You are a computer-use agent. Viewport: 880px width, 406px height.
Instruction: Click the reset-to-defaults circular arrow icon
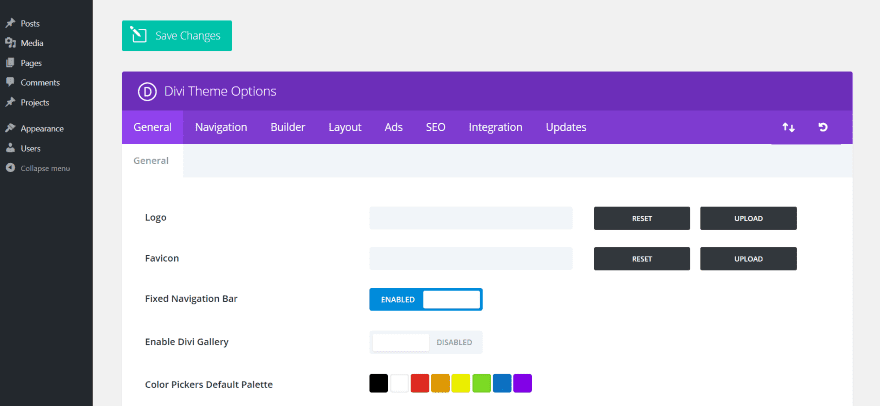click(x=823, y=128)
